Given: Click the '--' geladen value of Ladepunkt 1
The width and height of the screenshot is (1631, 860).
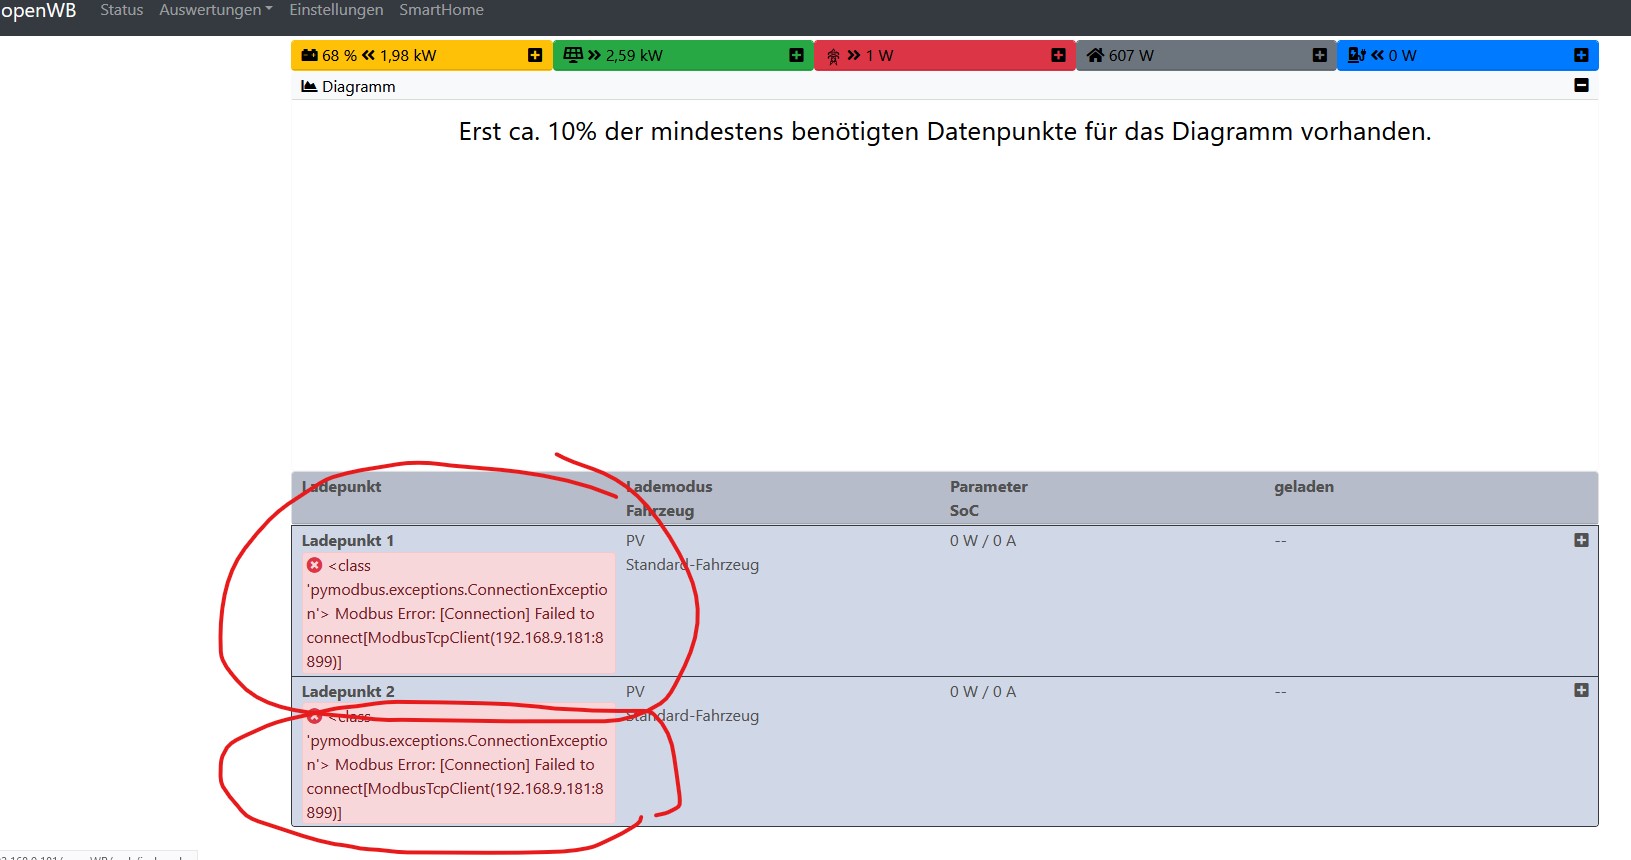Looking at the screenshot, I should point(1281,541).
